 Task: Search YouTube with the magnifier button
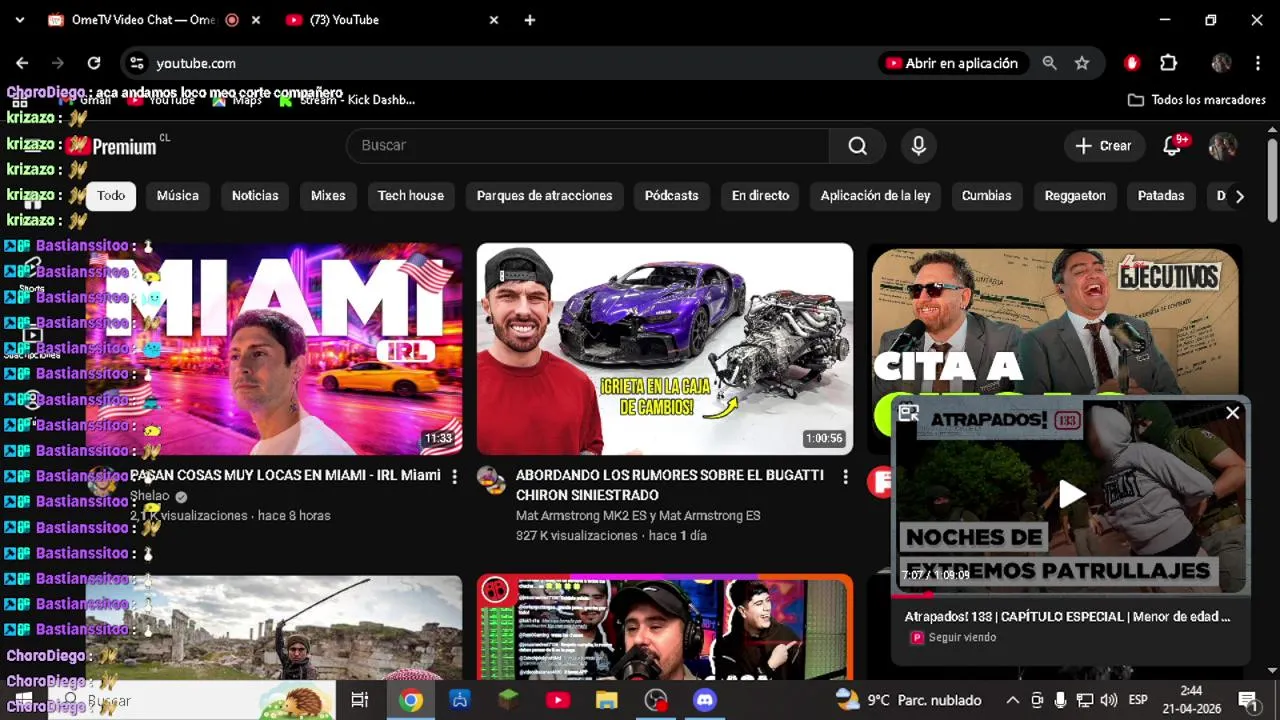point(857,146)
